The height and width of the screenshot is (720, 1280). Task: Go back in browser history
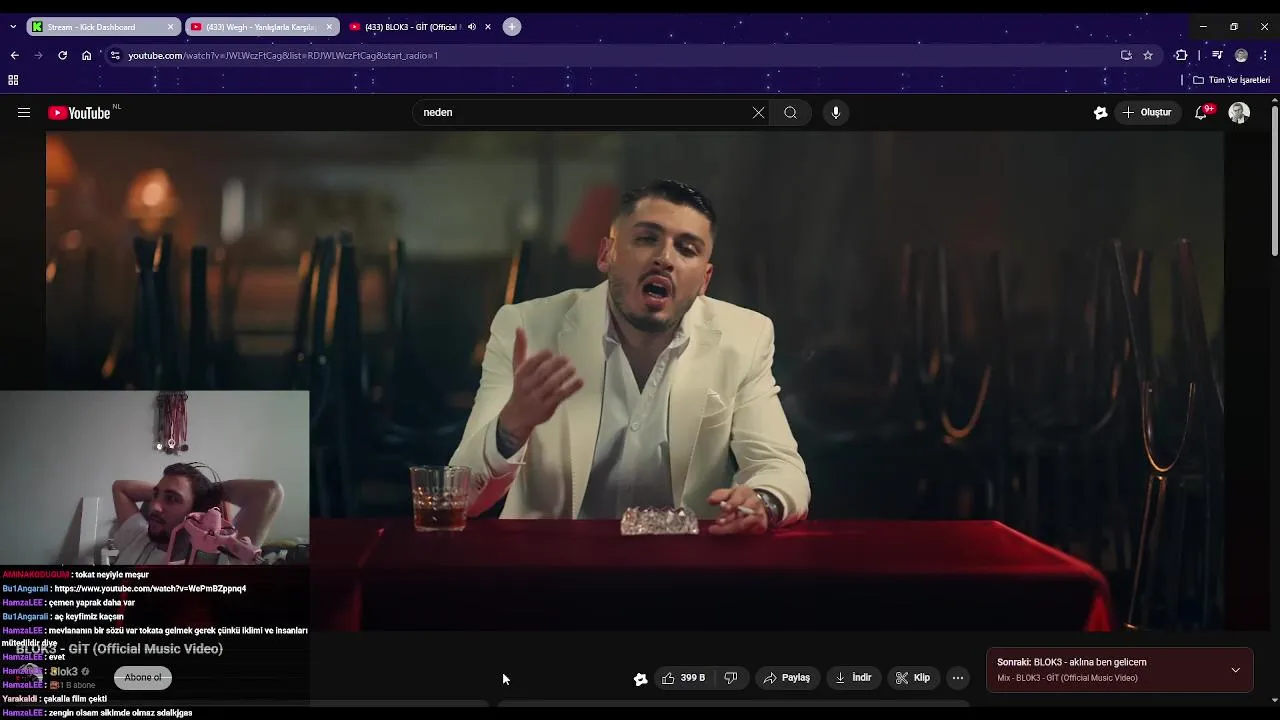14,56
